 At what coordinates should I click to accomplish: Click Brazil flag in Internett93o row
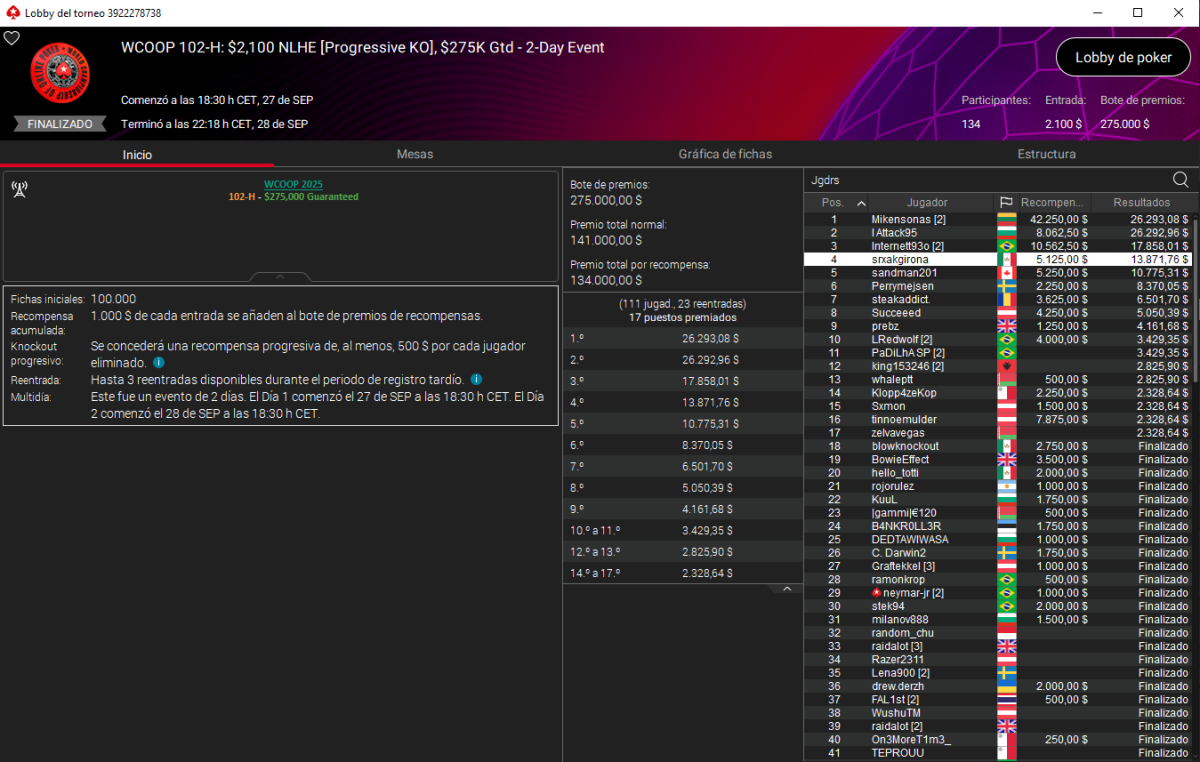click(x=1006, y=246)
